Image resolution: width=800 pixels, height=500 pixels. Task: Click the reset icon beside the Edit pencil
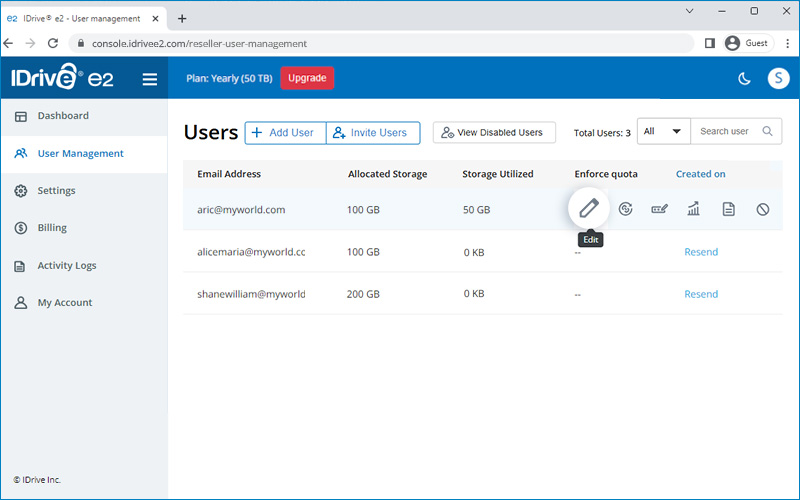(625, 209)
